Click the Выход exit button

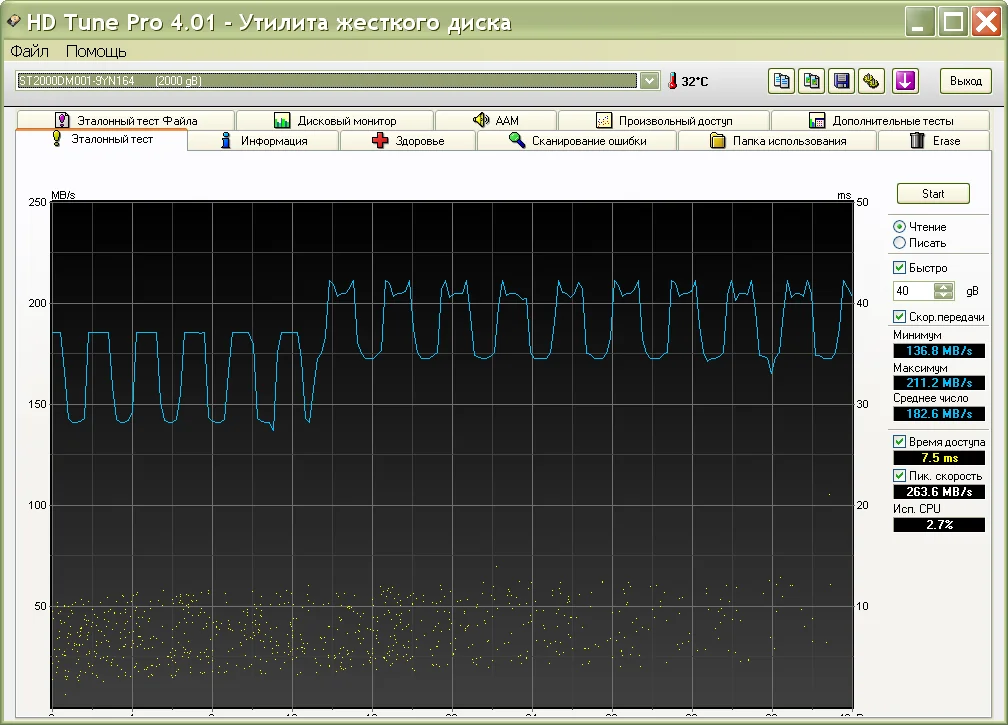[965, 81]
